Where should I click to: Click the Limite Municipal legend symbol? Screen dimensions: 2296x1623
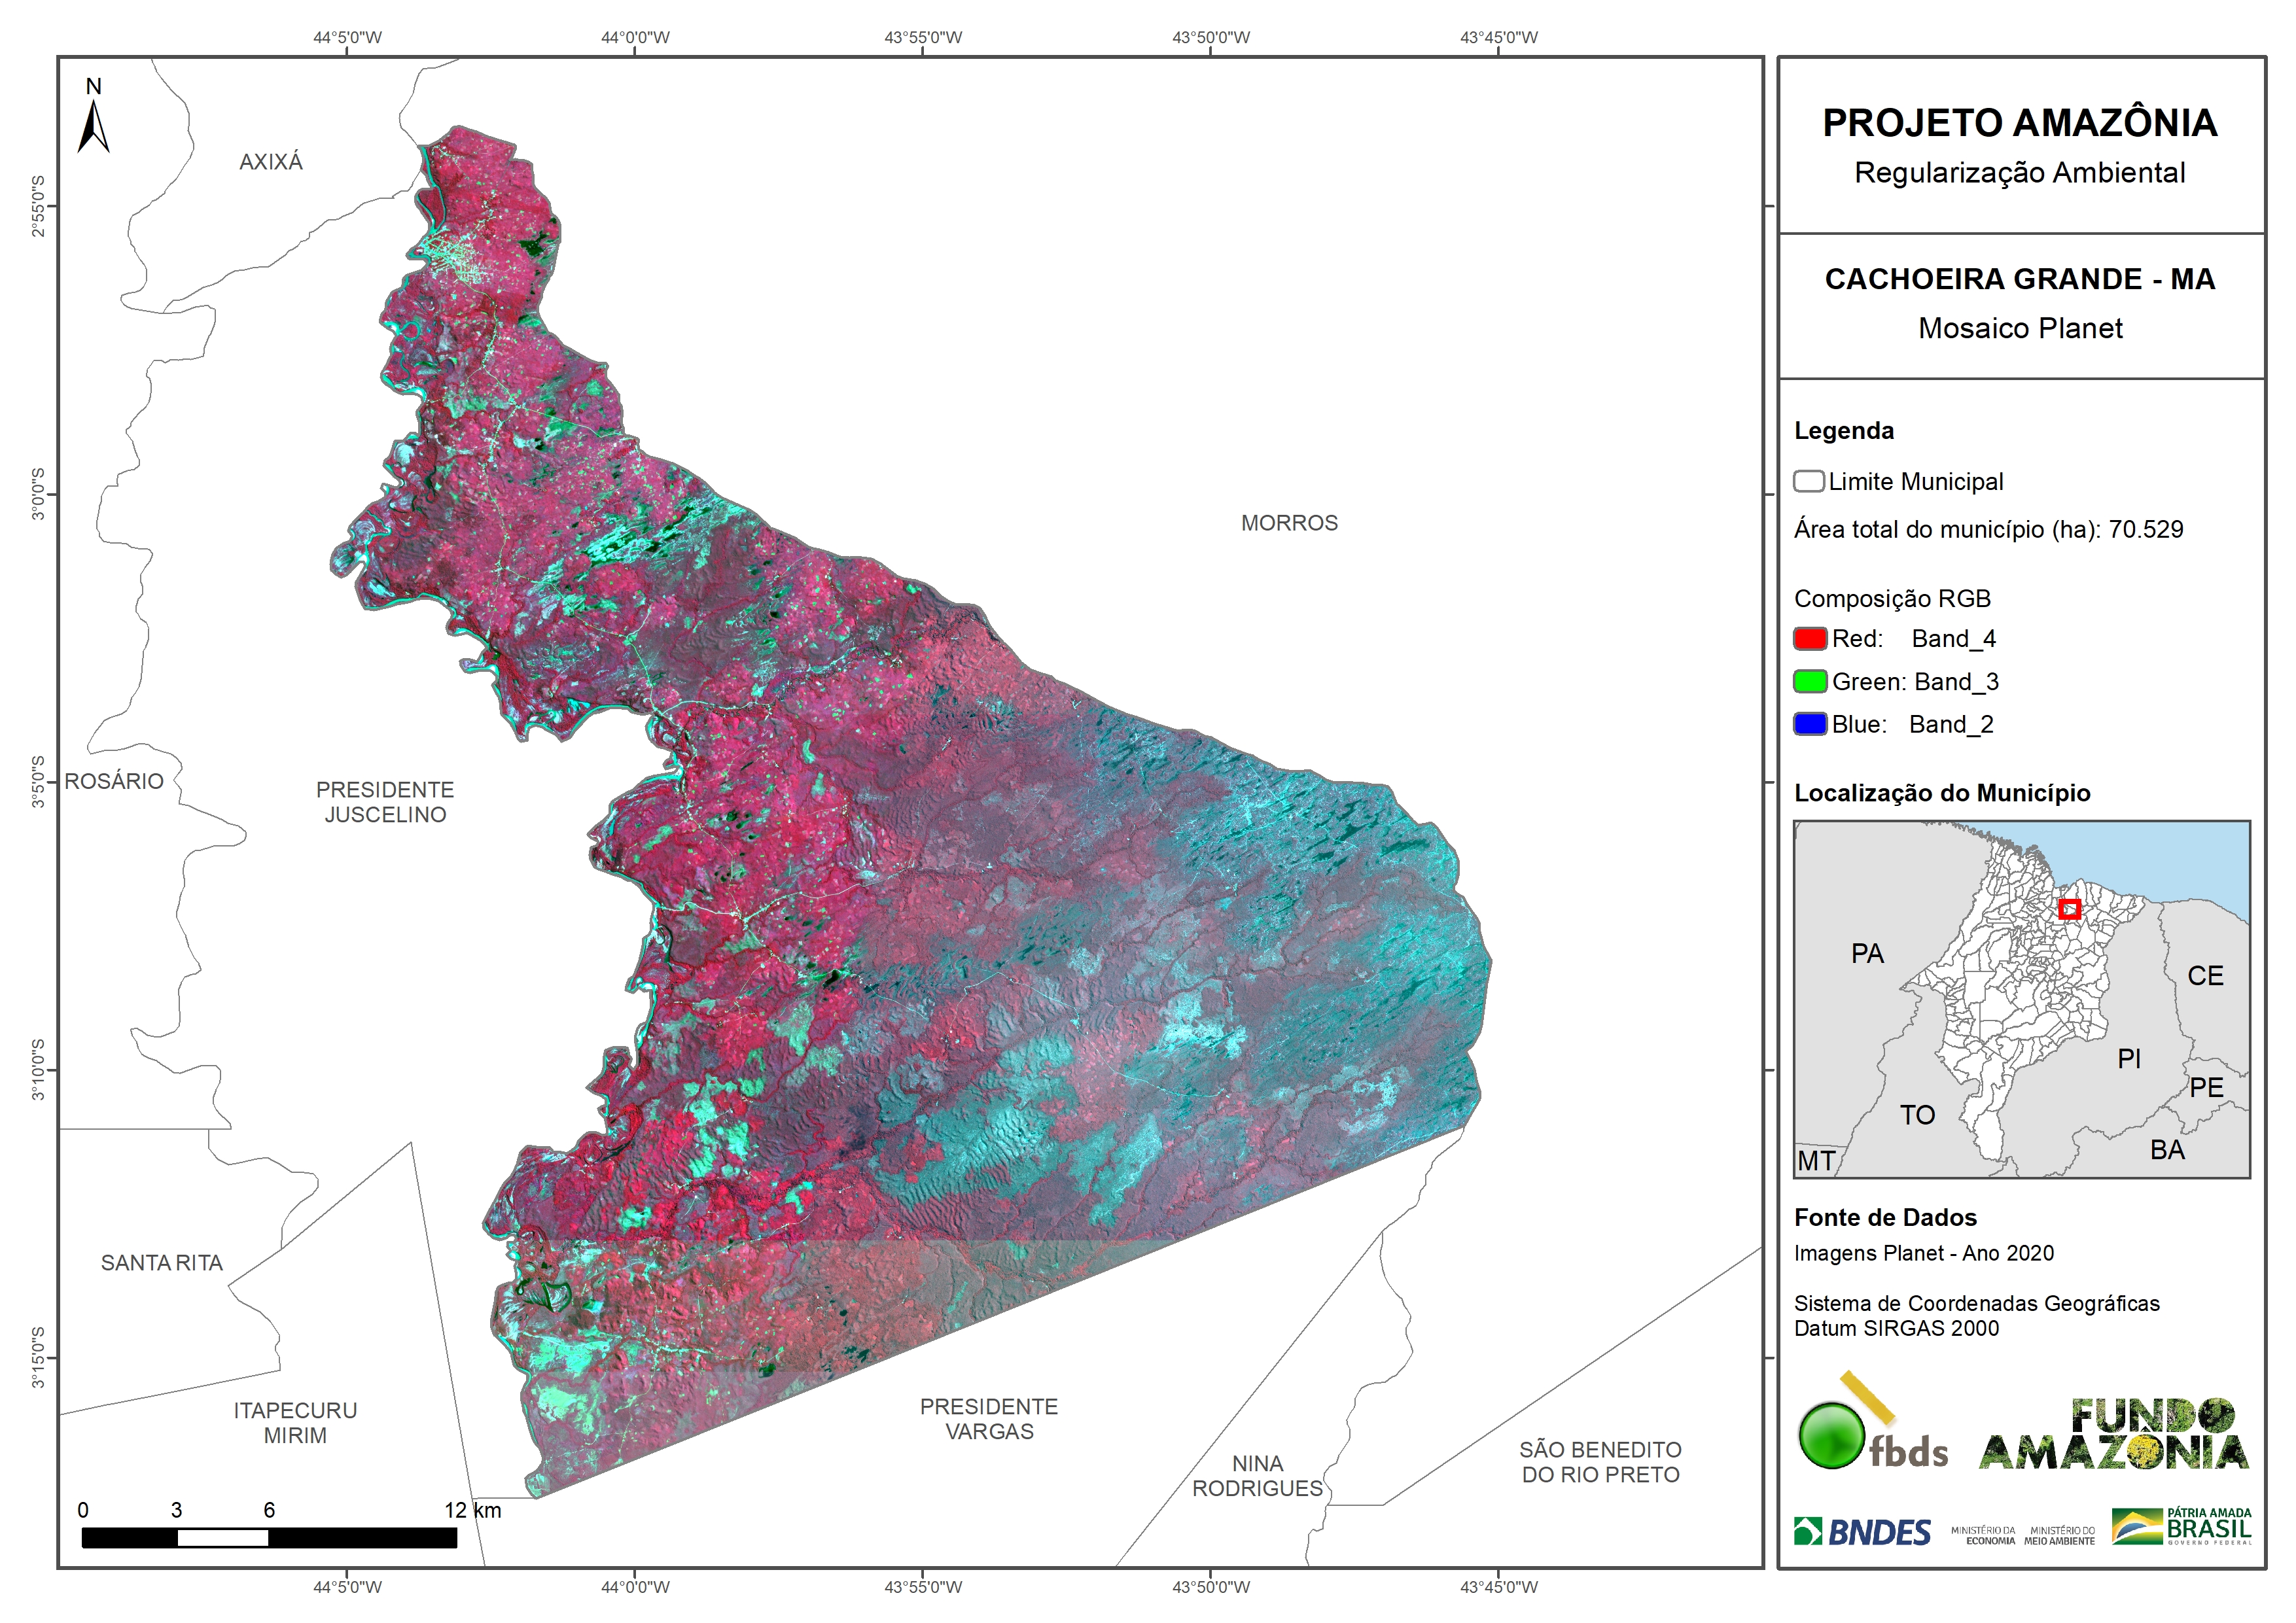[x=1808, y=482]
